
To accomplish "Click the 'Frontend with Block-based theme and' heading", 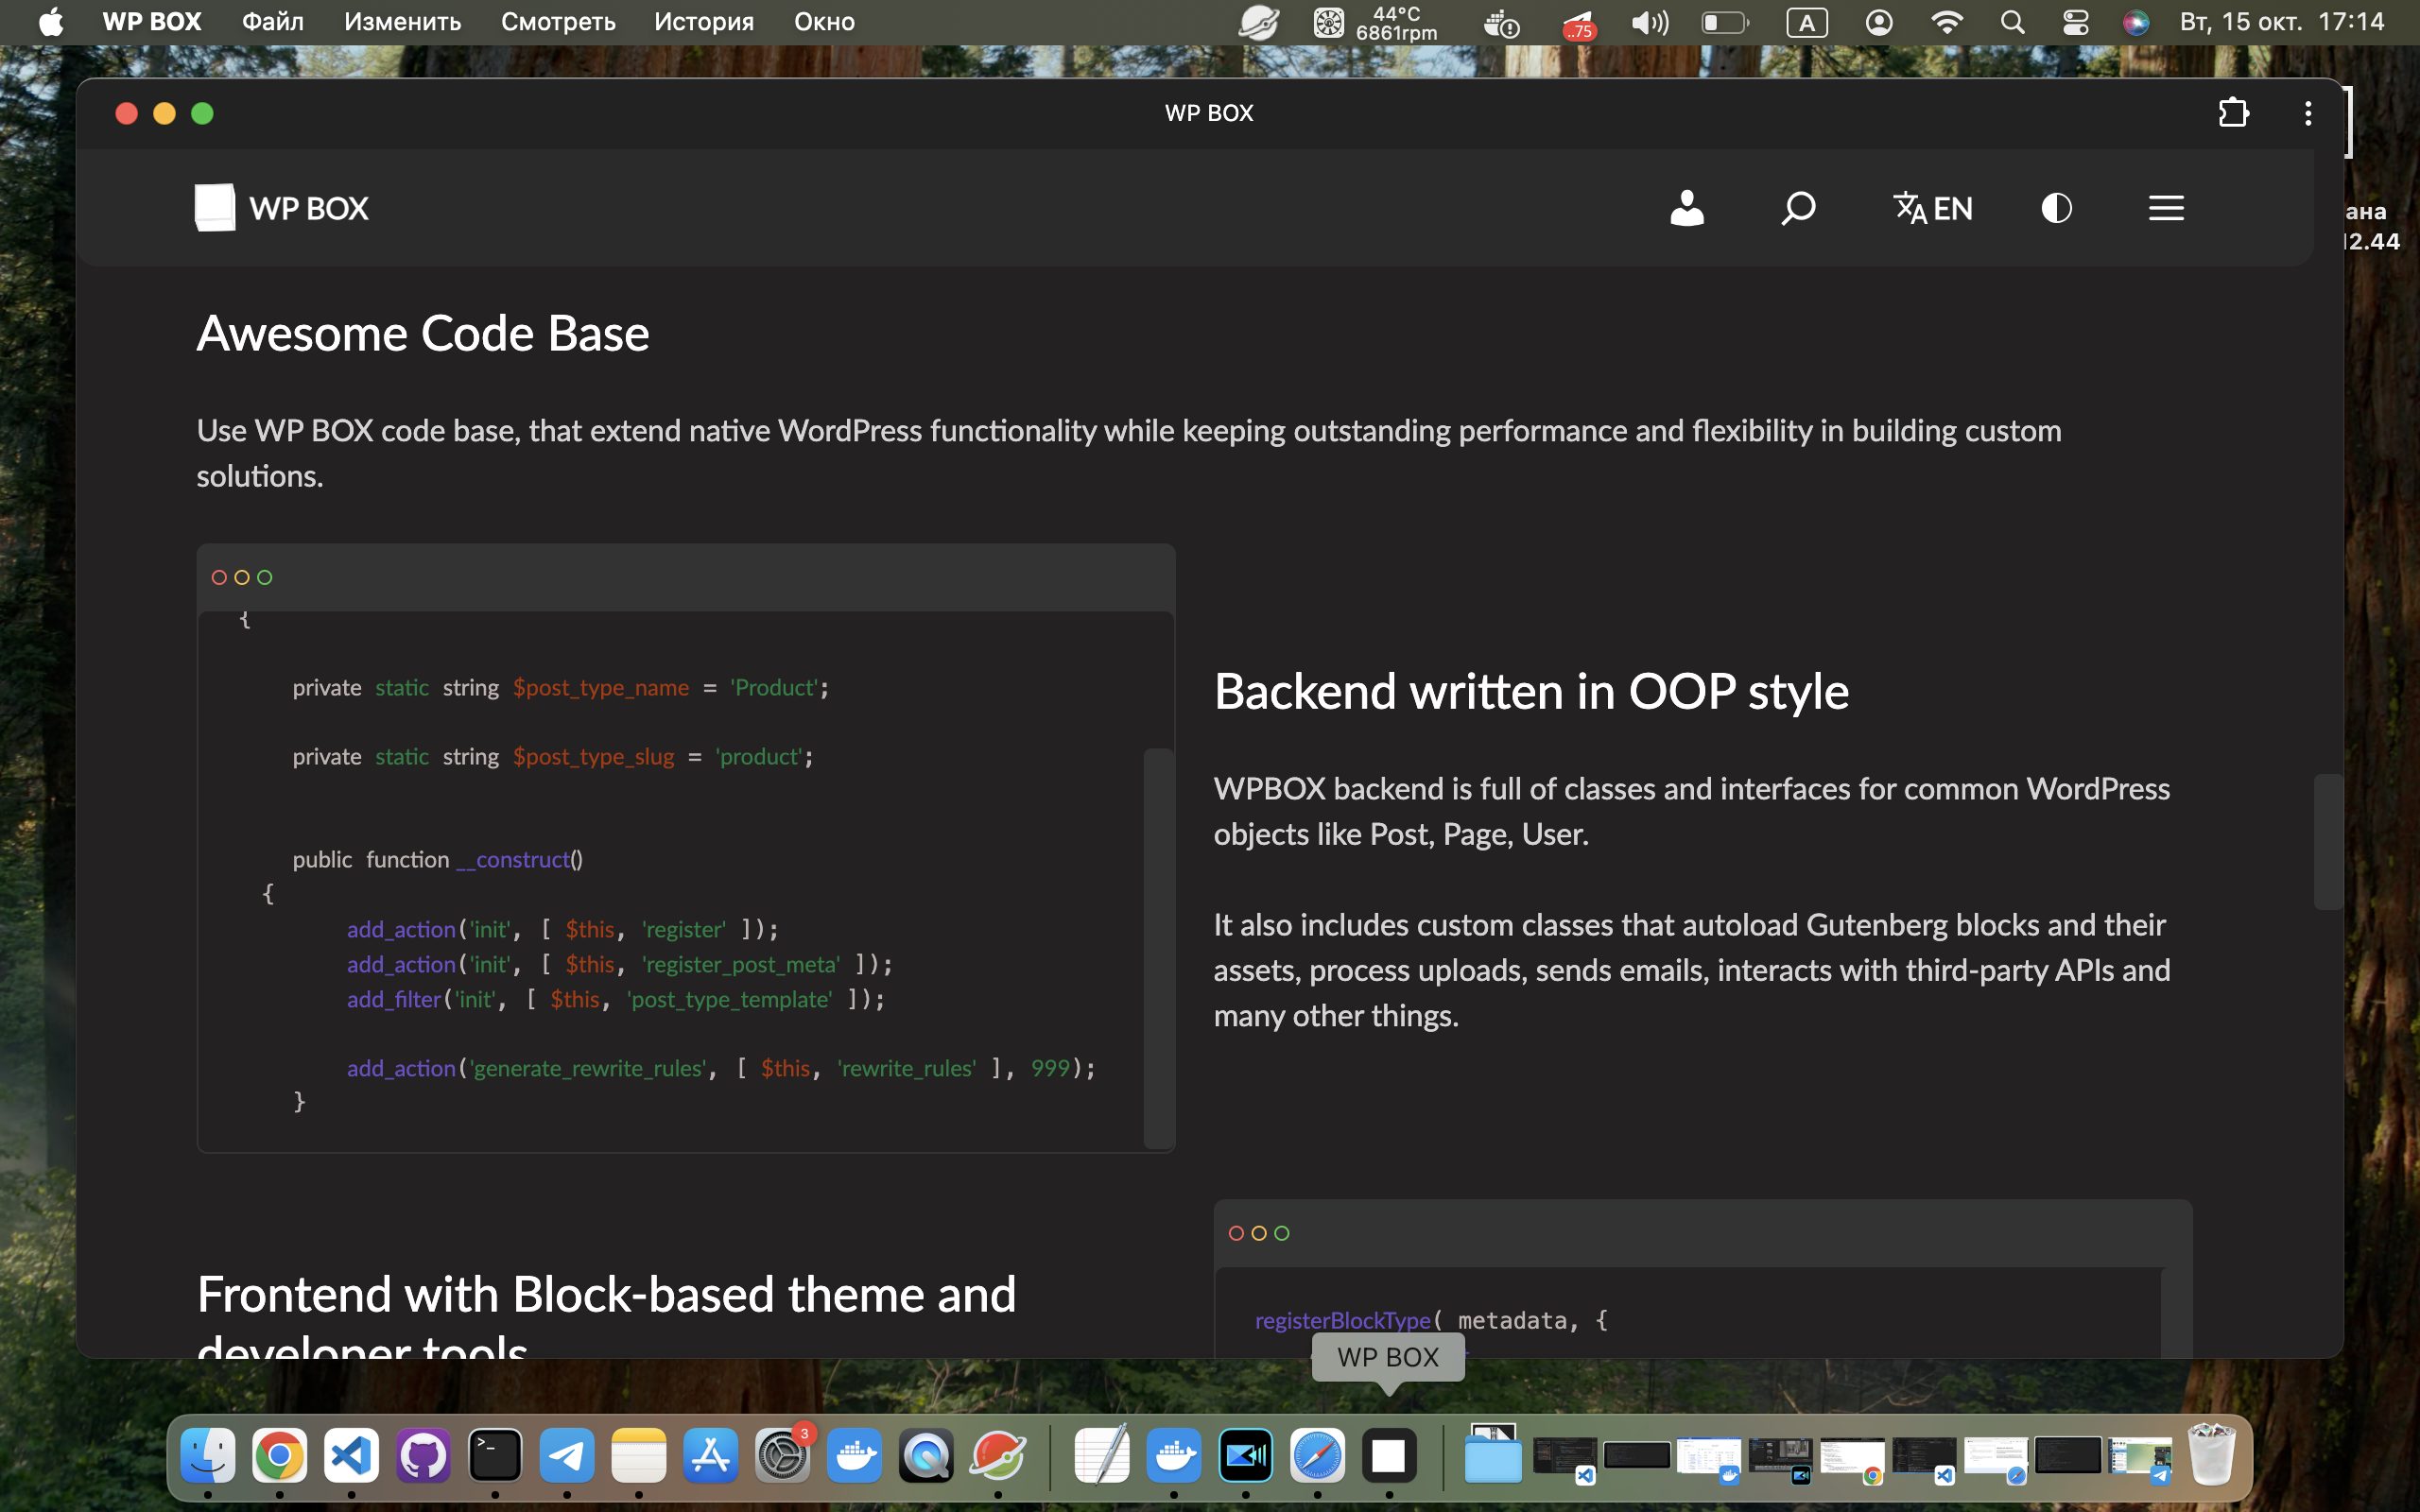I will (x=606, y=1294).
